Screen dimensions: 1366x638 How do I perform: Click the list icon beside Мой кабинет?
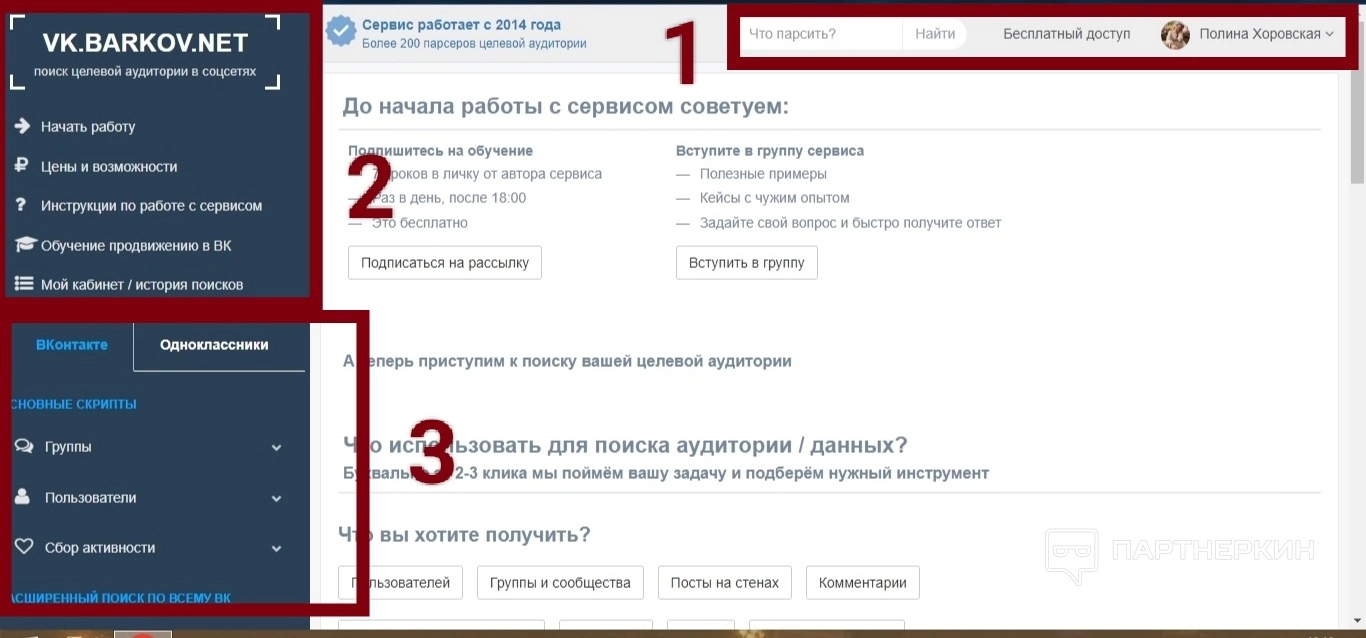(24, 284)
